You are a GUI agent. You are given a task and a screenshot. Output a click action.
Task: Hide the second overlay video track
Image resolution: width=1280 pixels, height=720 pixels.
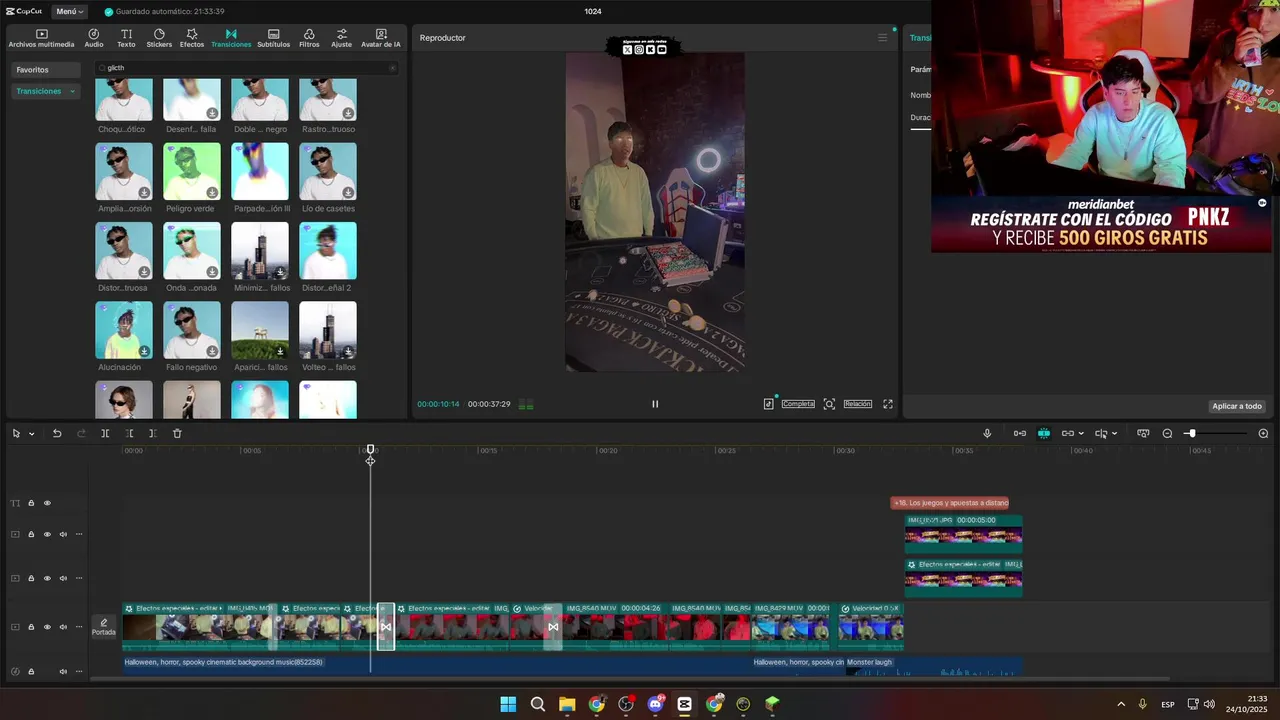(47, 578)
